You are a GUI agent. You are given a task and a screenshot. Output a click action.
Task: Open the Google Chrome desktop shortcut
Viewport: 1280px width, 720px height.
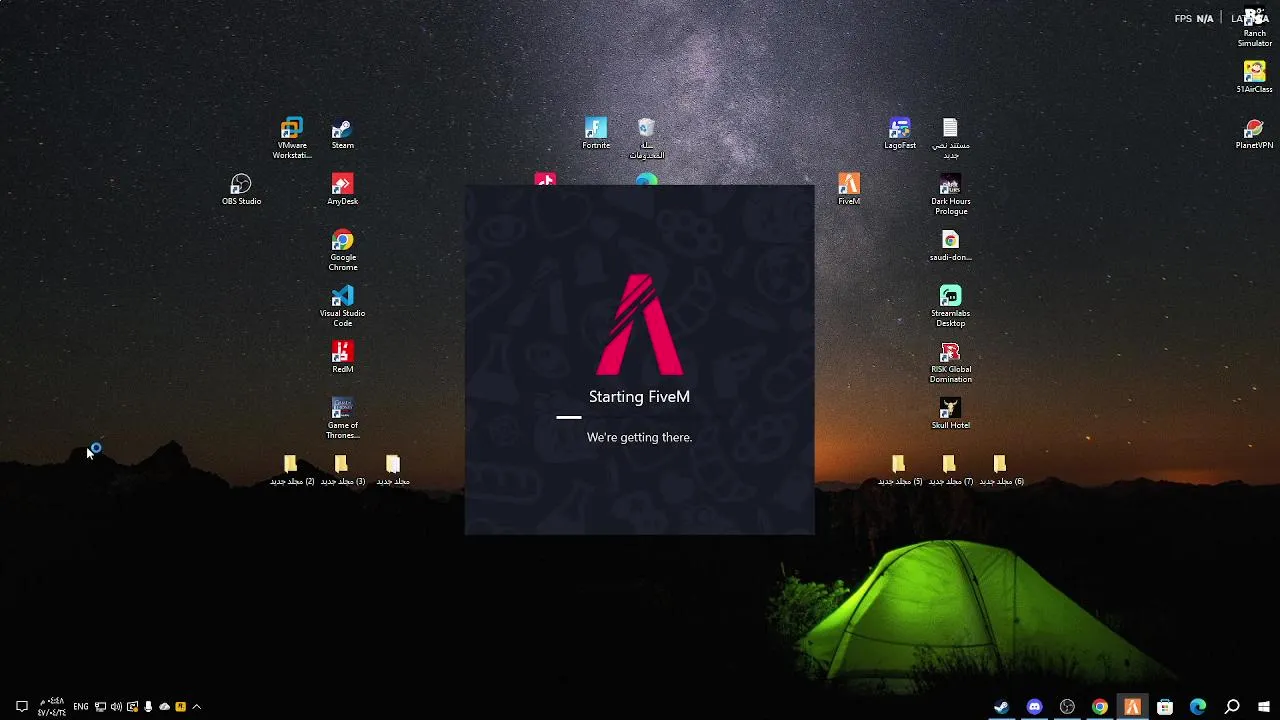point(342,250)
